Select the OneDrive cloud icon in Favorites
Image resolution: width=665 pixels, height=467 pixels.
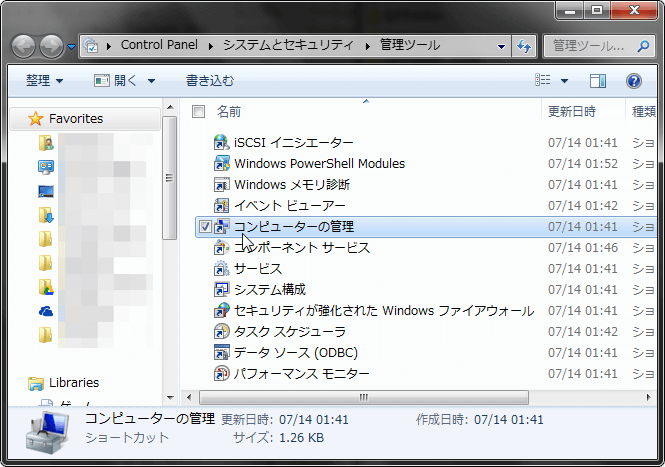point(46,312)
